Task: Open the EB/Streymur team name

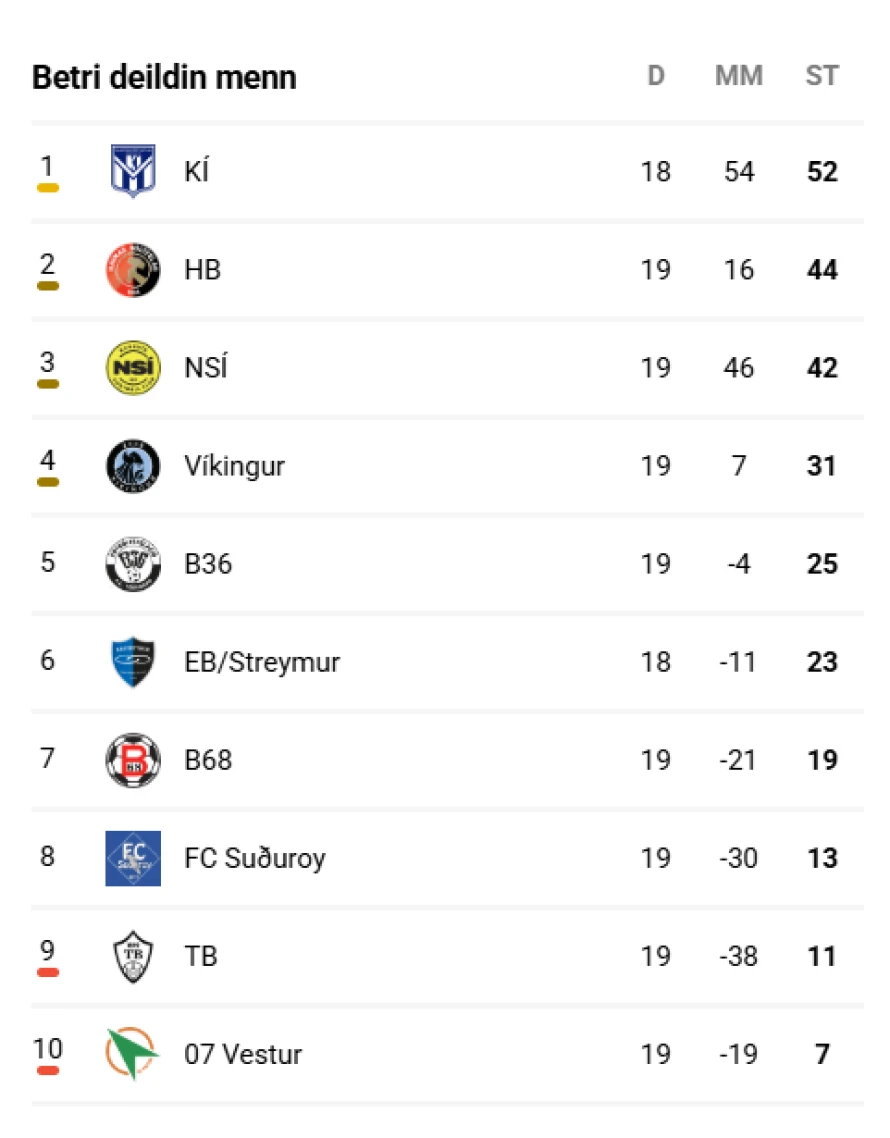Action: (x=262, y=662)
